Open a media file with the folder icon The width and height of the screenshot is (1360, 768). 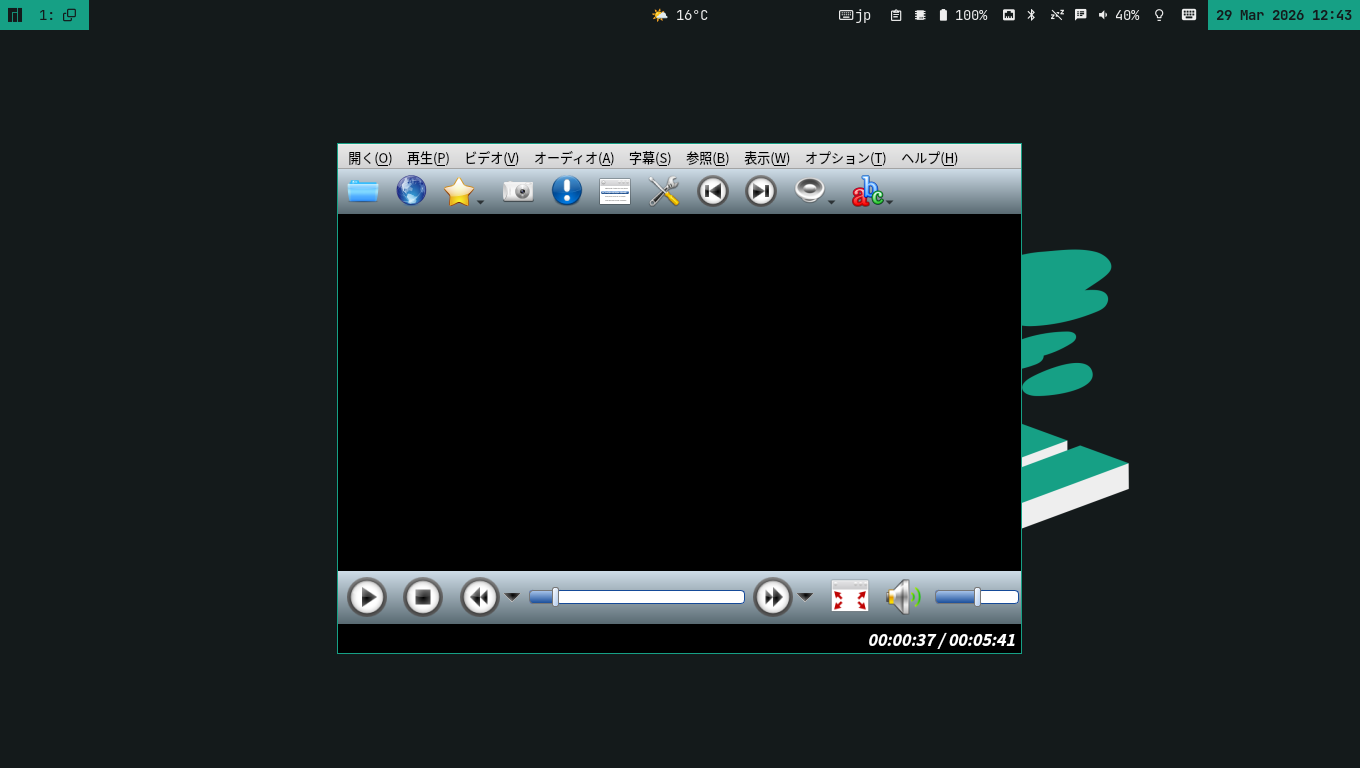(x=363, y=191)
